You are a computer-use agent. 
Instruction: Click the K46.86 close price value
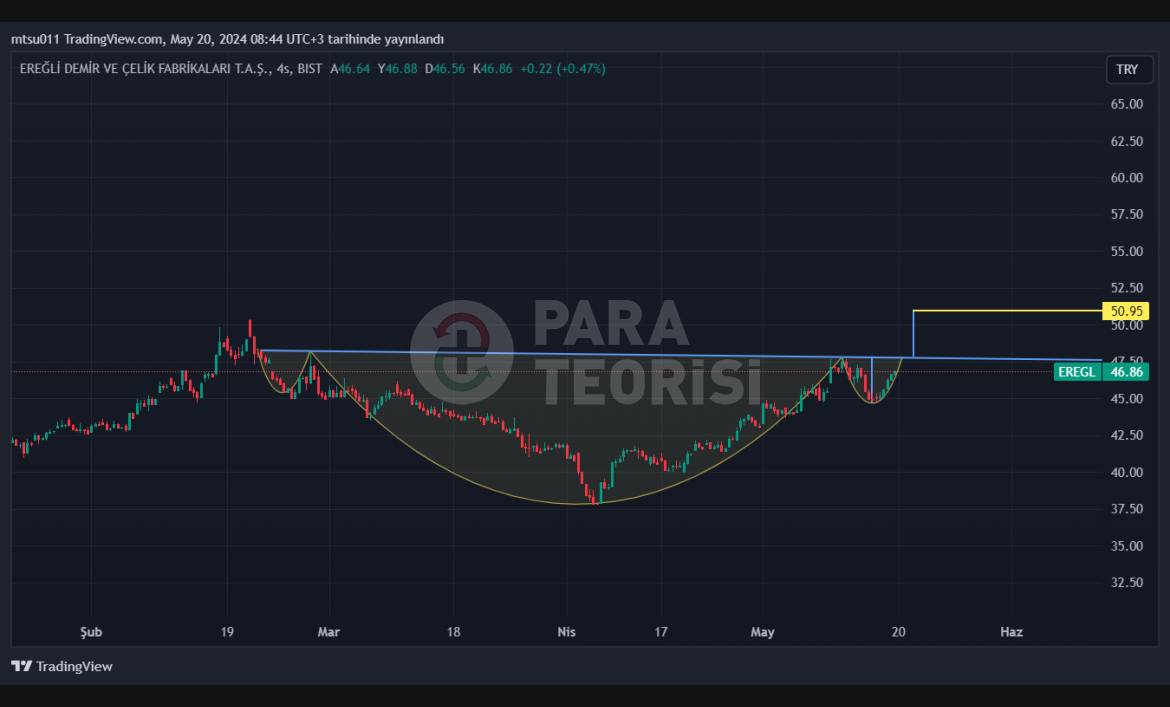tap(492, 69)
